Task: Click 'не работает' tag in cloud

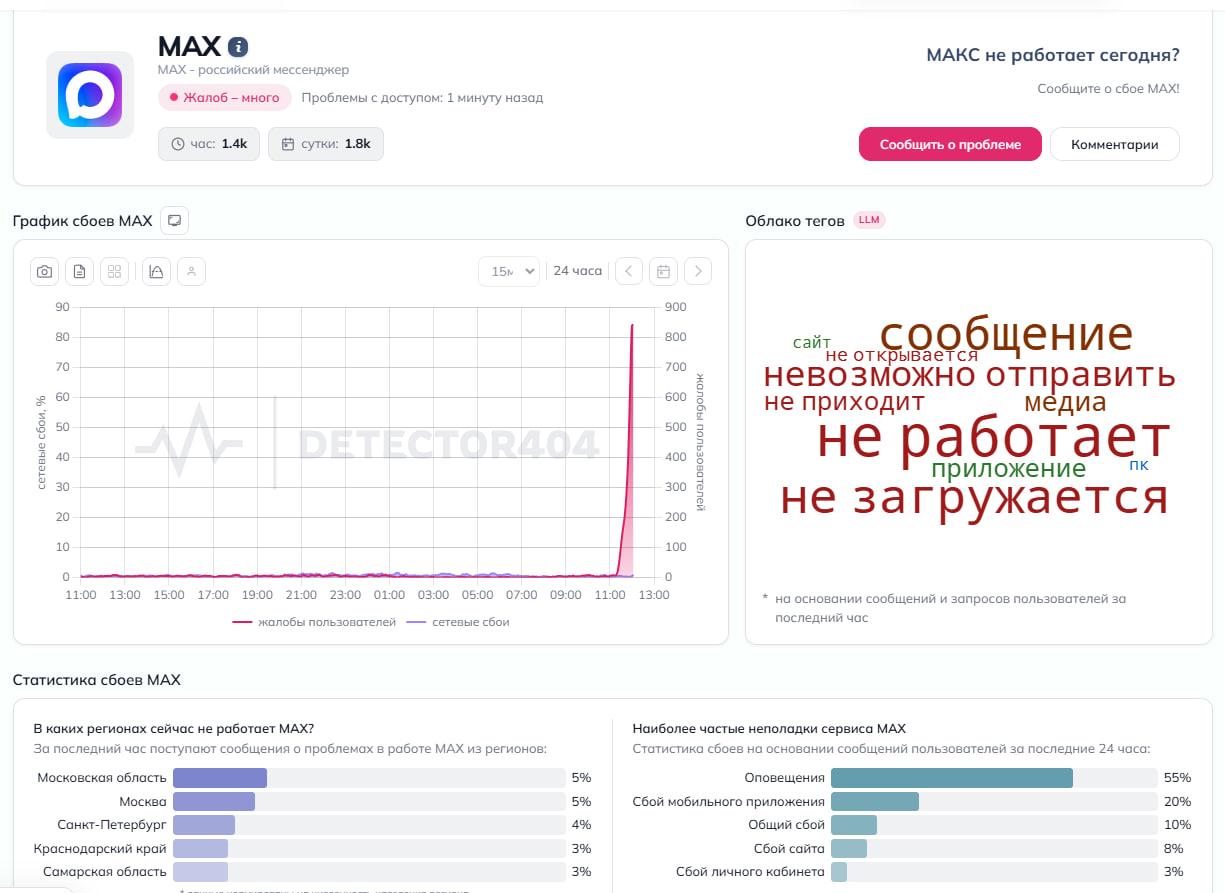Action: [x=993, y=437]
